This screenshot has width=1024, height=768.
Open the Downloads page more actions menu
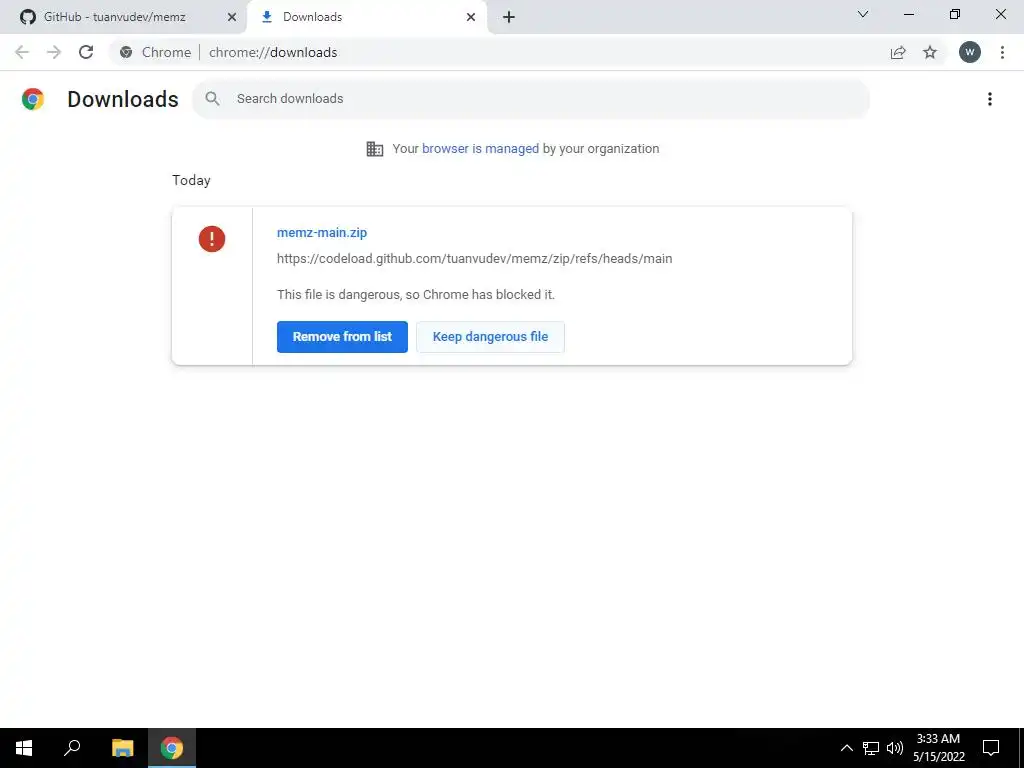(989, 99)
